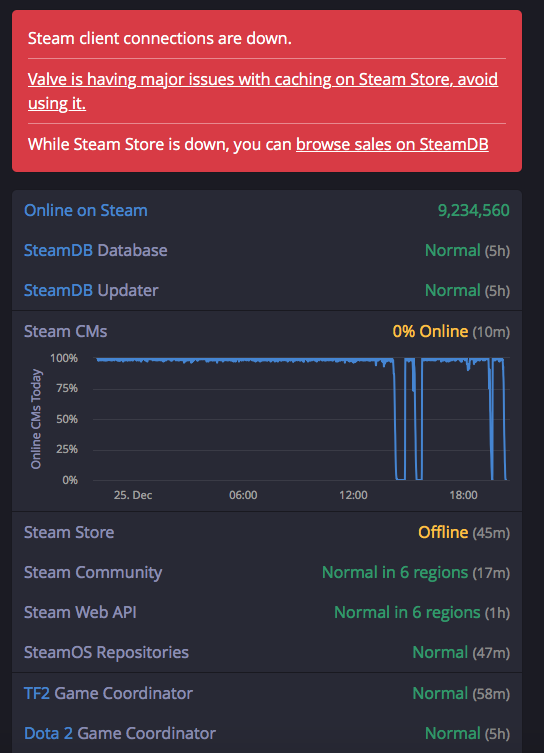Click the Steam Community label
544x753 pixels.
pyautogui.click(x=93, y=572)
